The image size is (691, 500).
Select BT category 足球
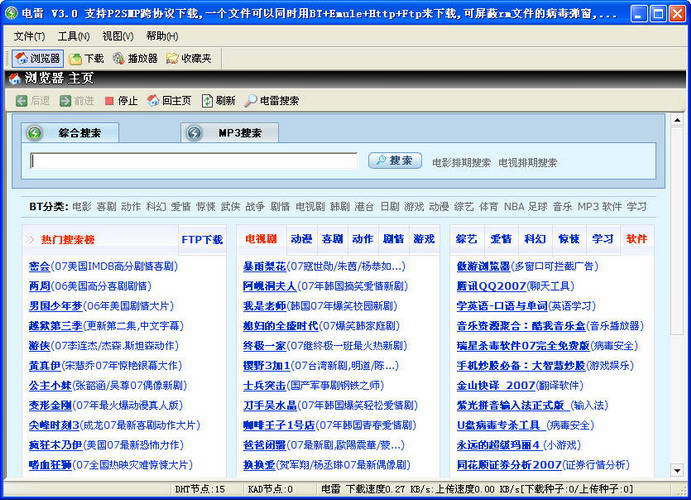tap(538, 207)
